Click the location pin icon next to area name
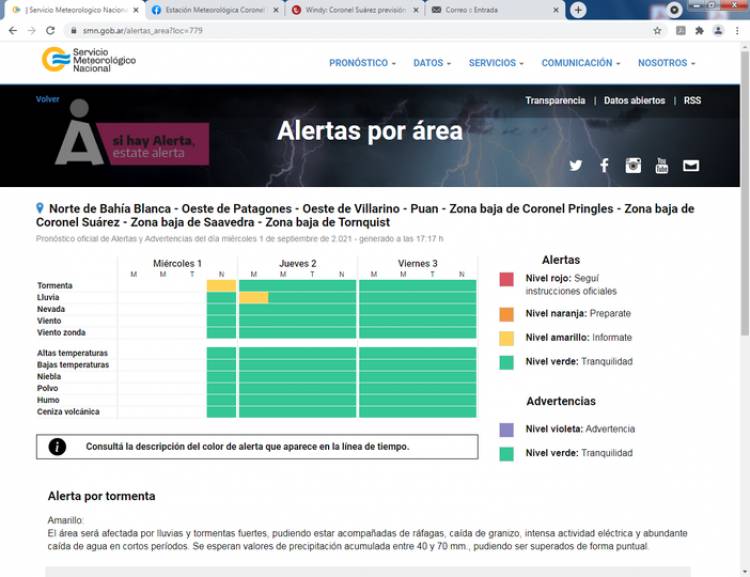This screenshot has width=750, height=577. click(40, 208)
